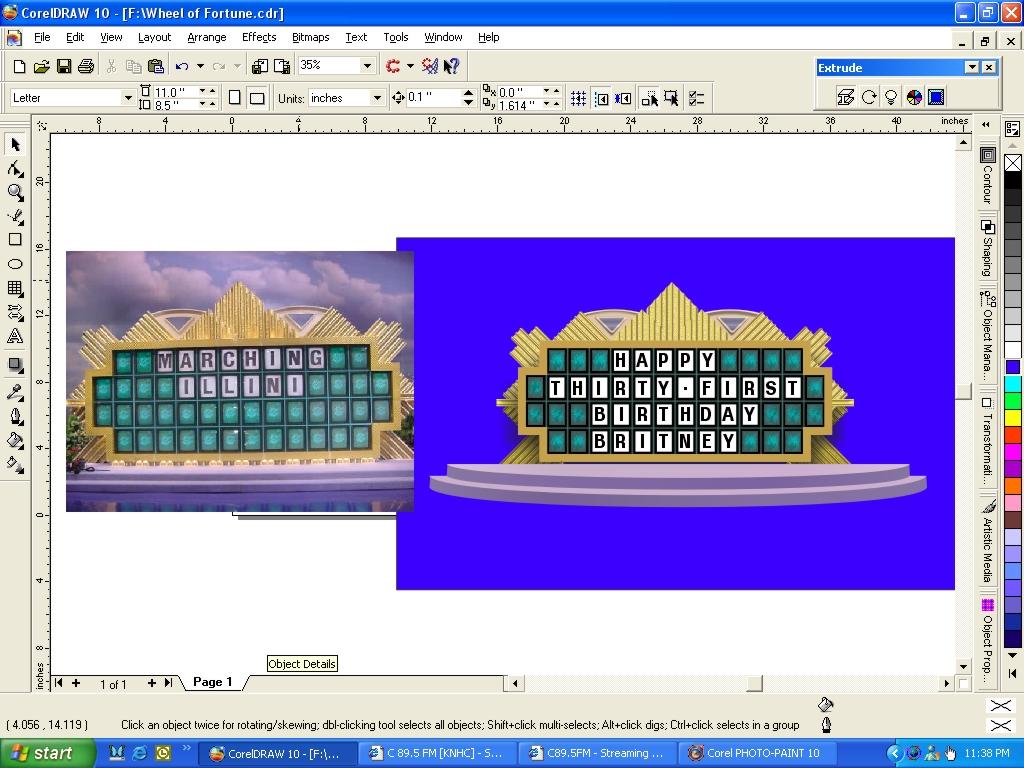The height and width of the screenshot is (768, 1024).
Task: Open the zoom level 35% dropdown
Action: 367,66
